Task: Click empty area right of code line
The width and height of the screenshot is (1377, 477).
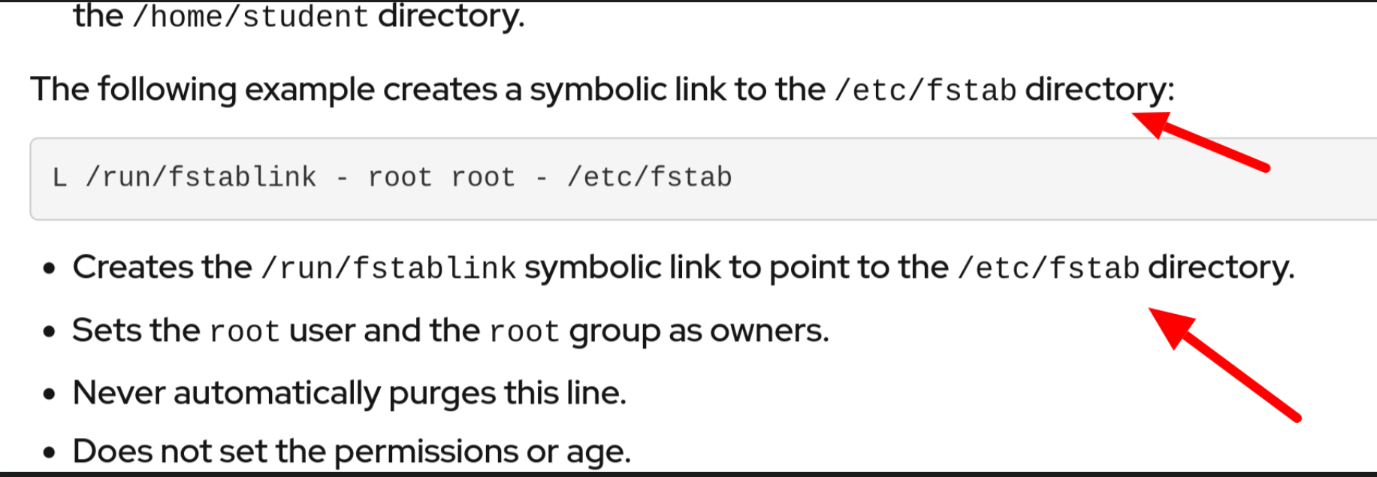Action: (x=1000, y=178)
